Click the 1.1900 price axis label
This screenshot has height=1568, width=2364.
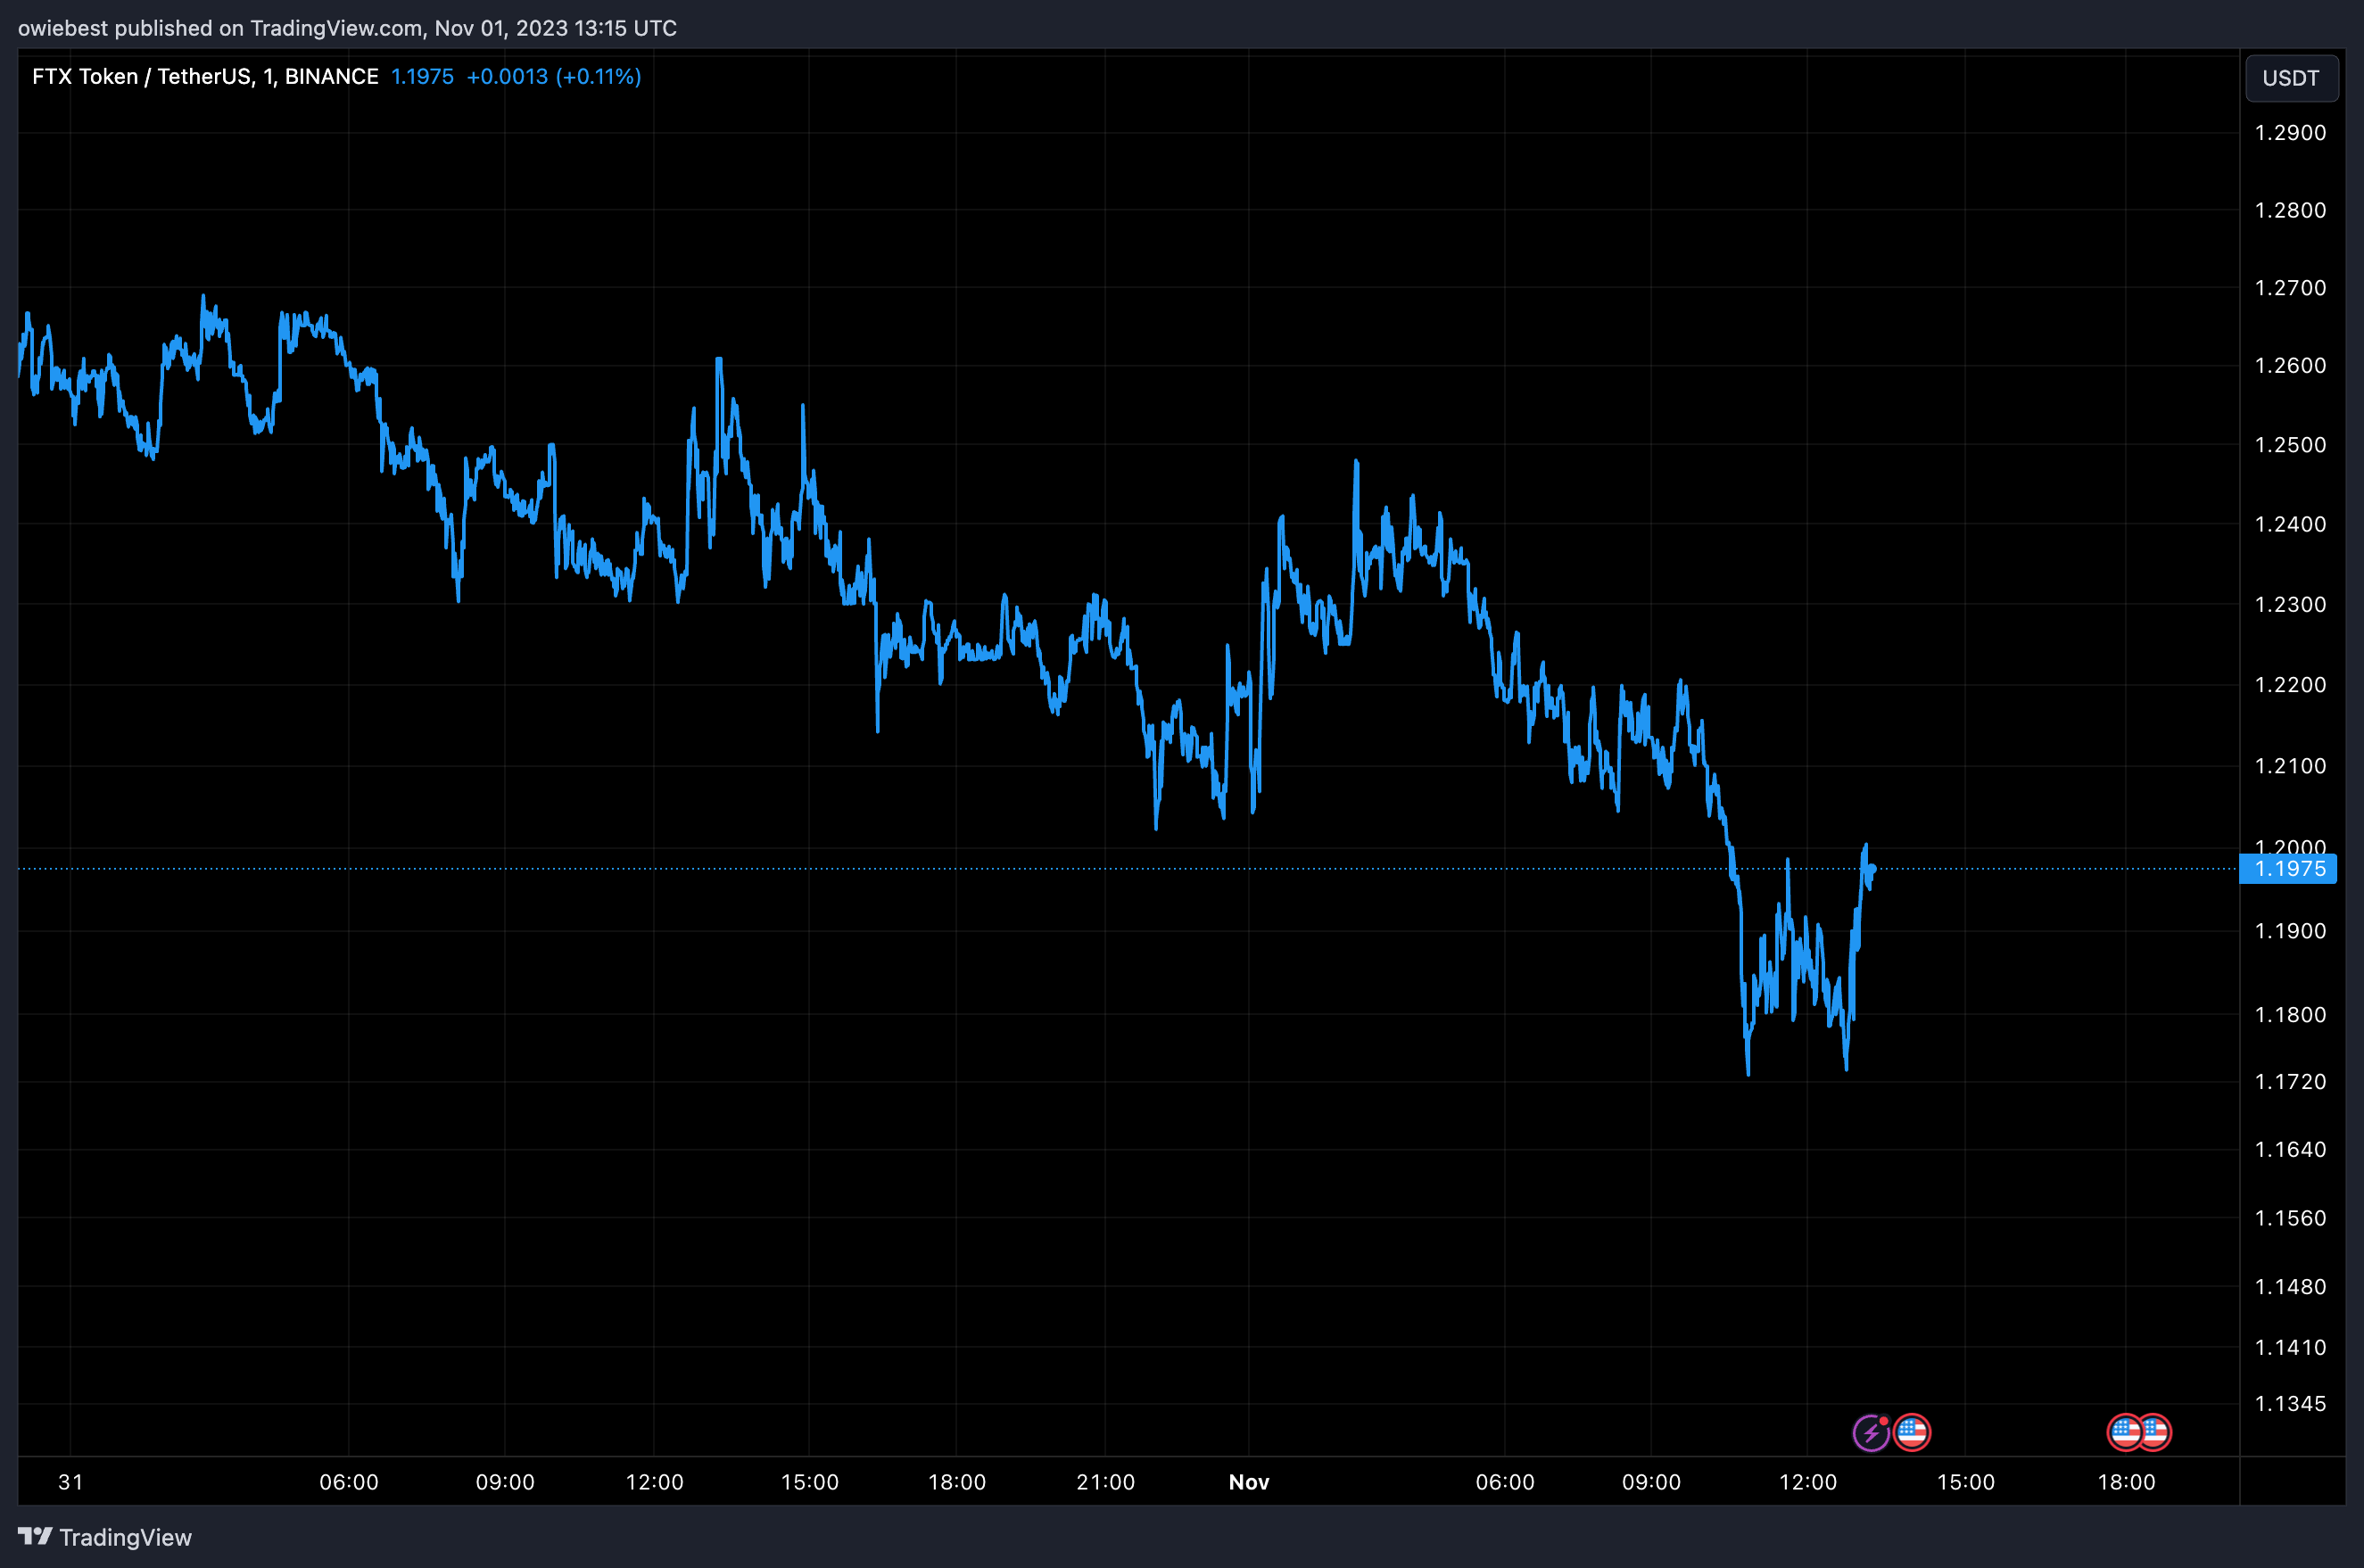(x=2290, y=931)
